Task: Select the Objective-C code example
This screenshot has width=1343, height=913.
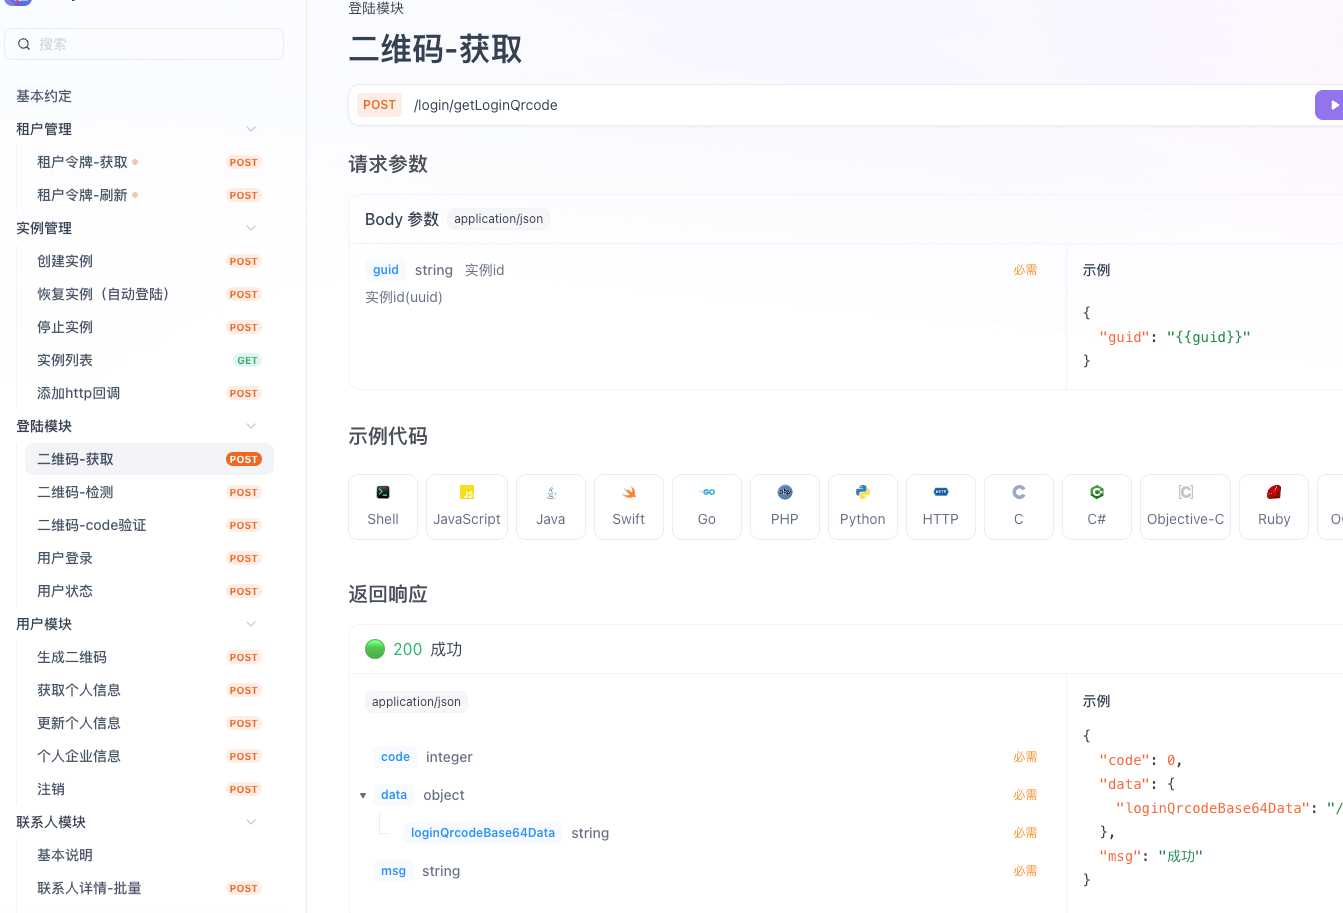Action: point(1185,506)
